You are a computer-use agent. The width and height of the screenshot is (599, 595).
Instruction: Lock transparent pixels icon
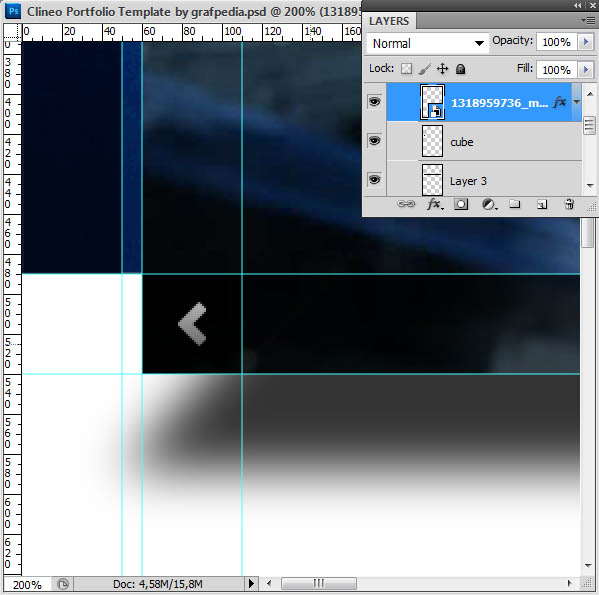406,69
